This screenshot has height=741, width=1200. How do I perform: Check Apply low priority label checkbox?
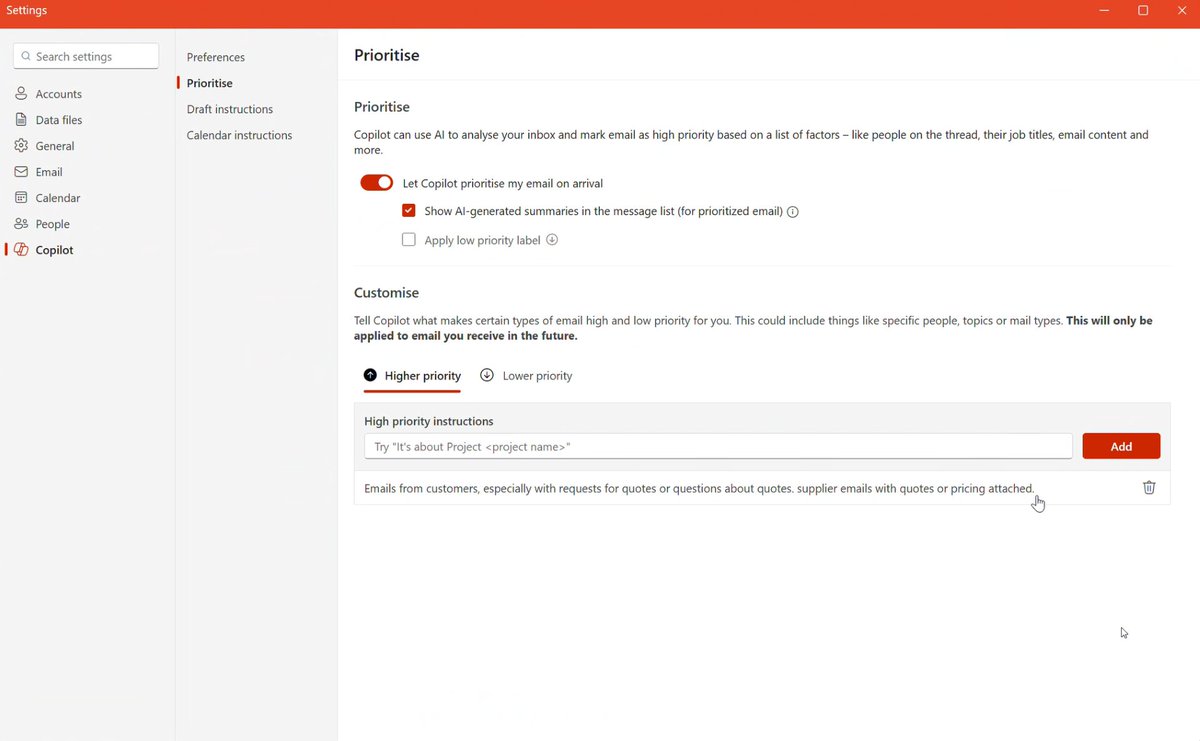(x=408, y=240)
